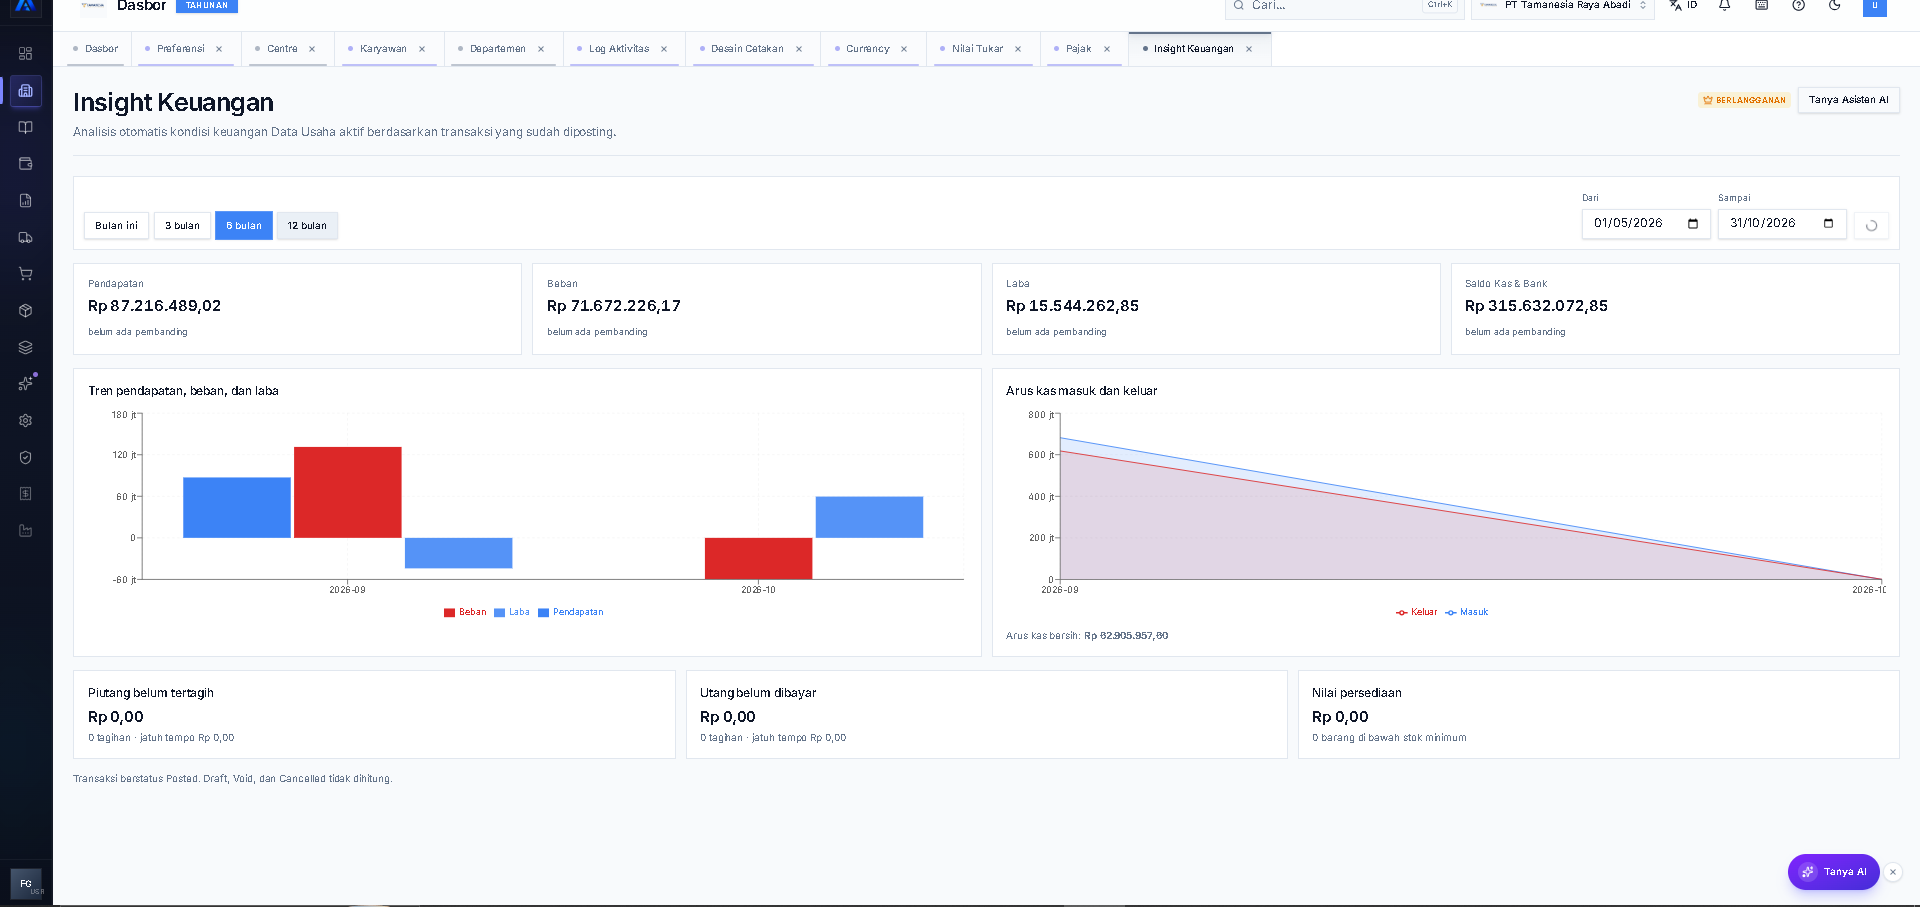
Task: Open the shield security sidebar icon
Action: tap(26, 457)
